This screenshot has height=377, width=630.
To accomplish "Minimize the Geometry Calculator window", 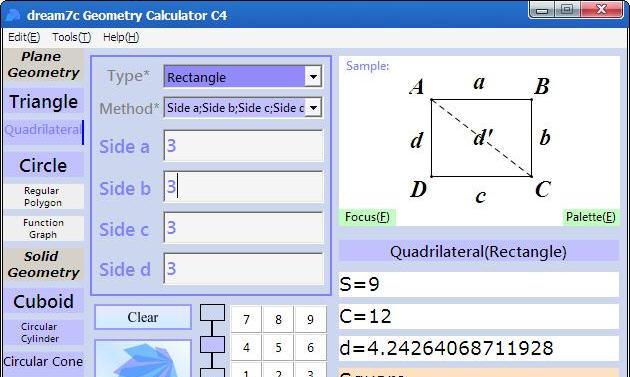I will tap(542, 10).
